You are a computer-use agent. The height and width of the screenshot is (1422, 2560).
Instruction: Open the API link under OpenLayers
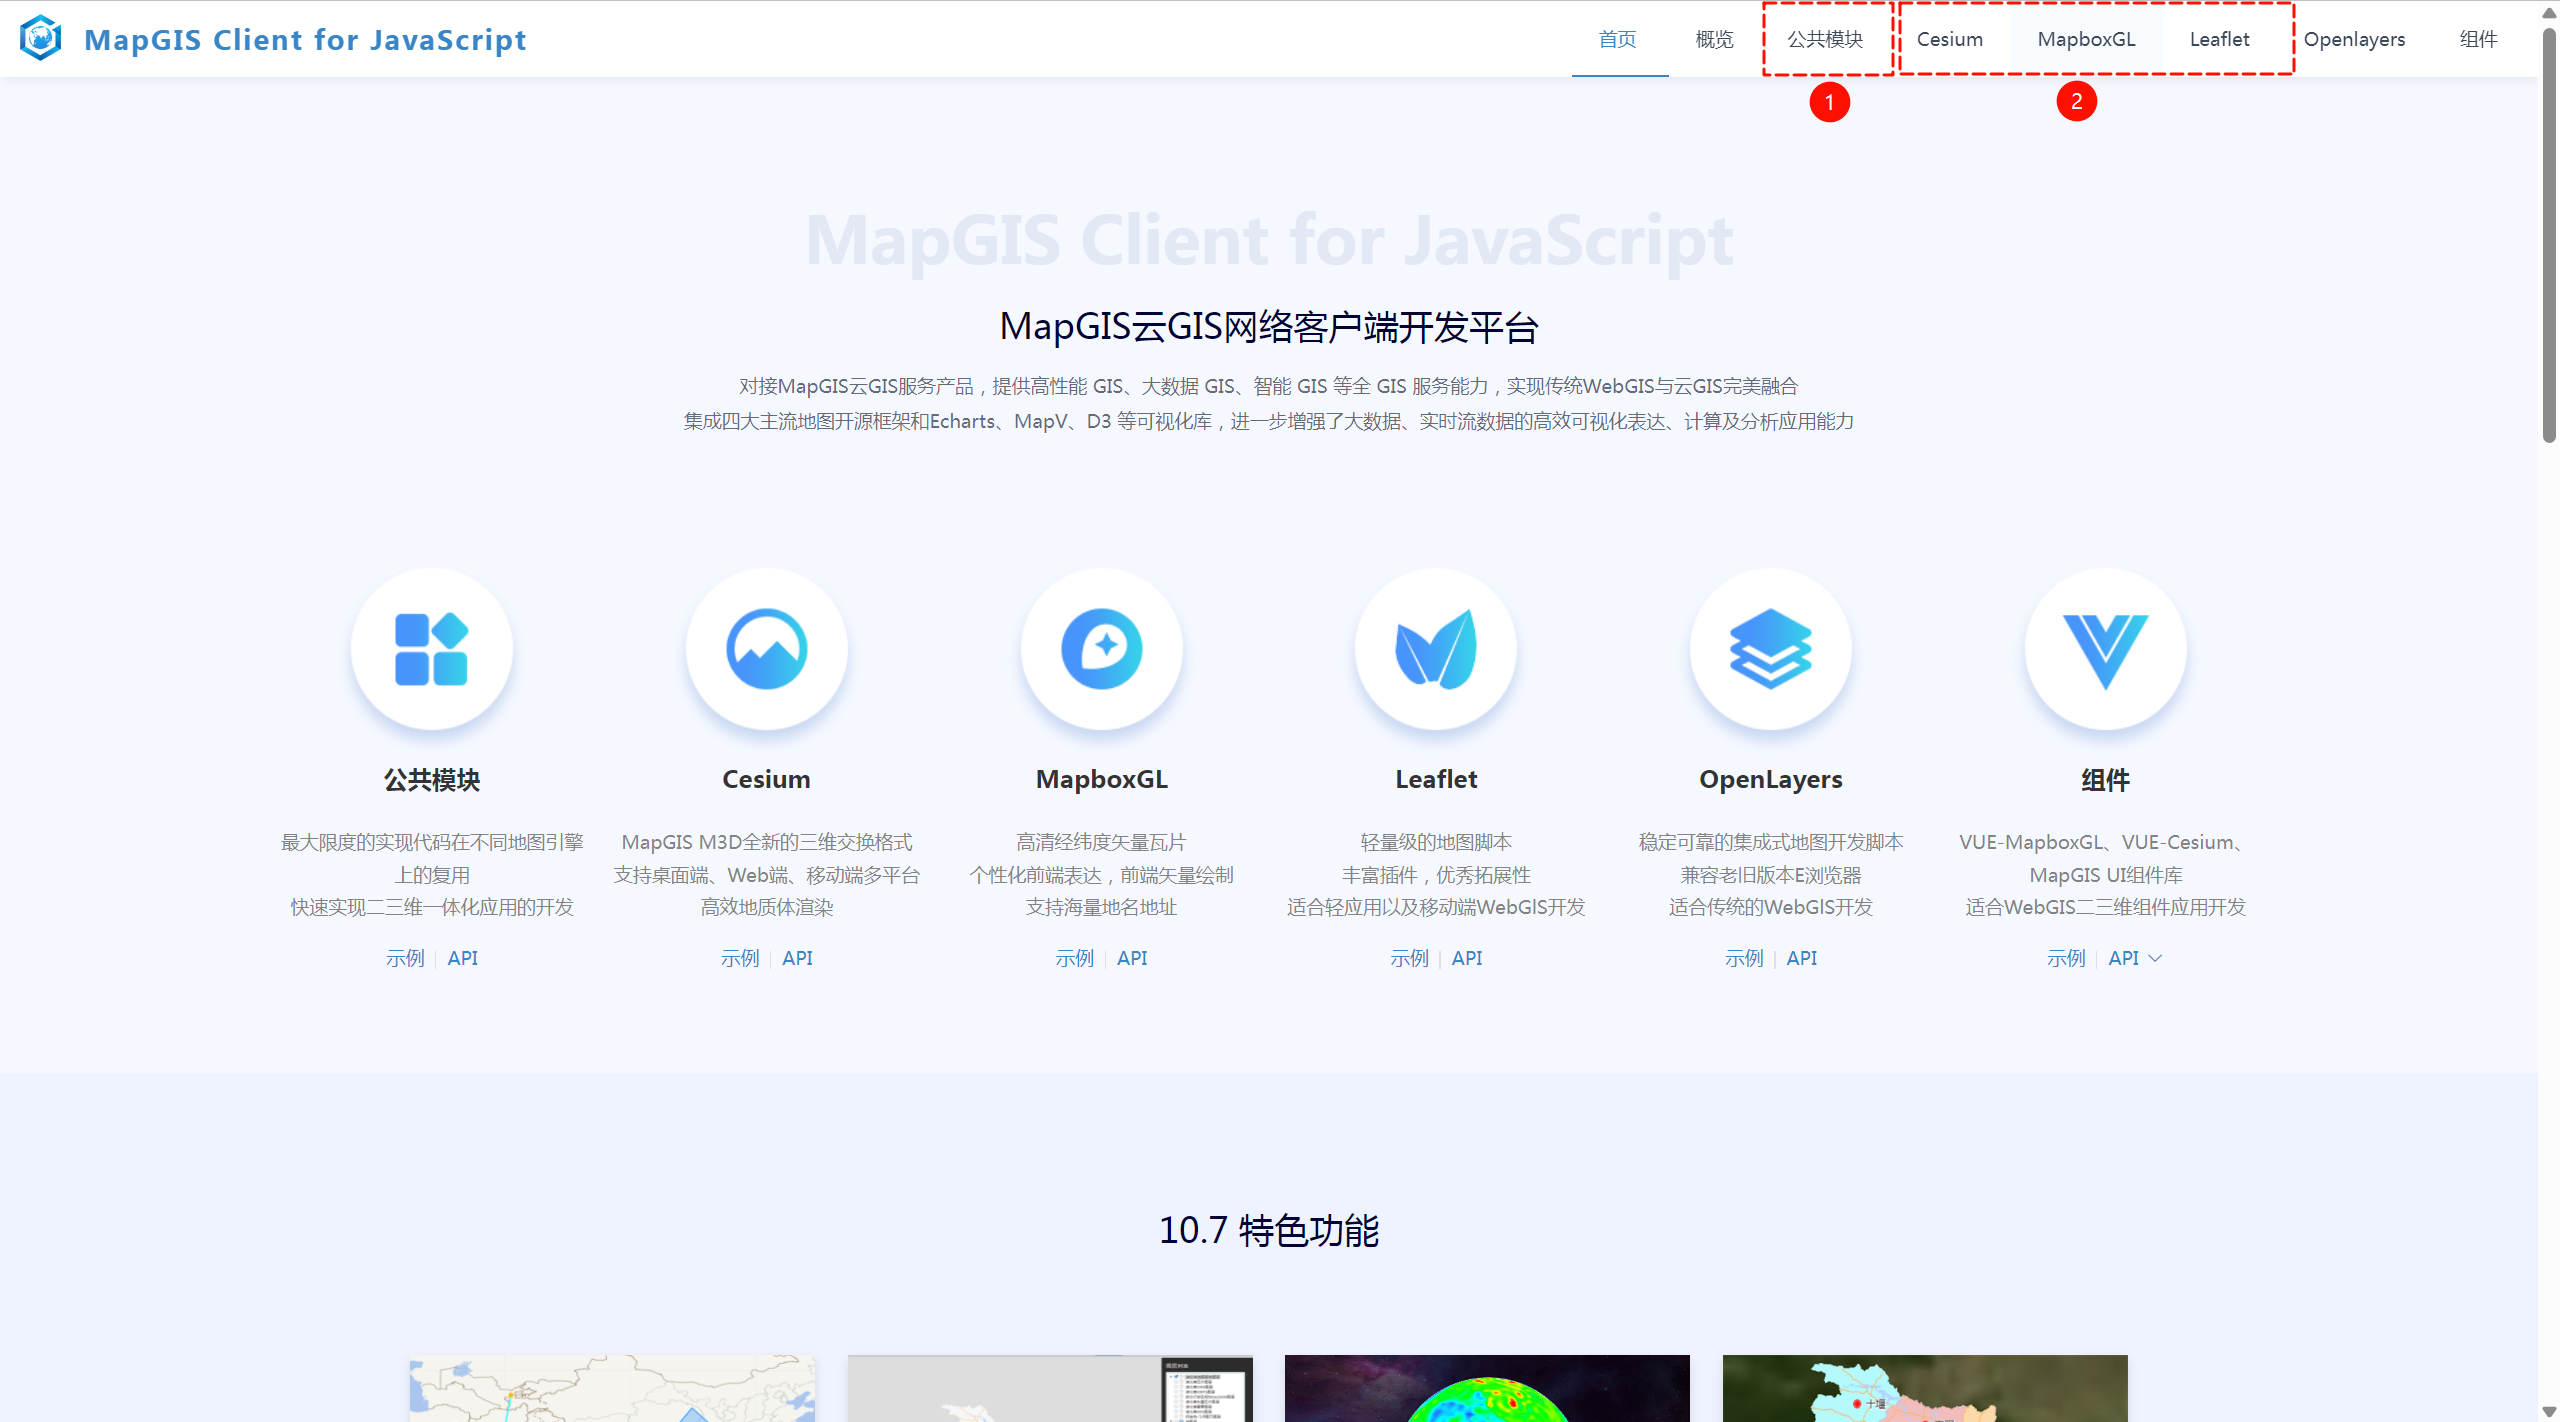1801,957
